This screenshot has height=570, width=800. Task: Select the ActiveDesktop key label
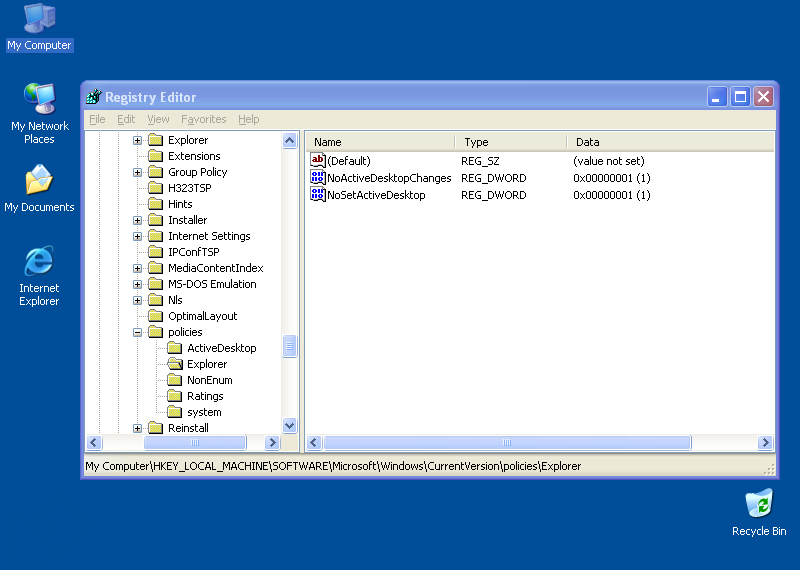tap(221, 348)
